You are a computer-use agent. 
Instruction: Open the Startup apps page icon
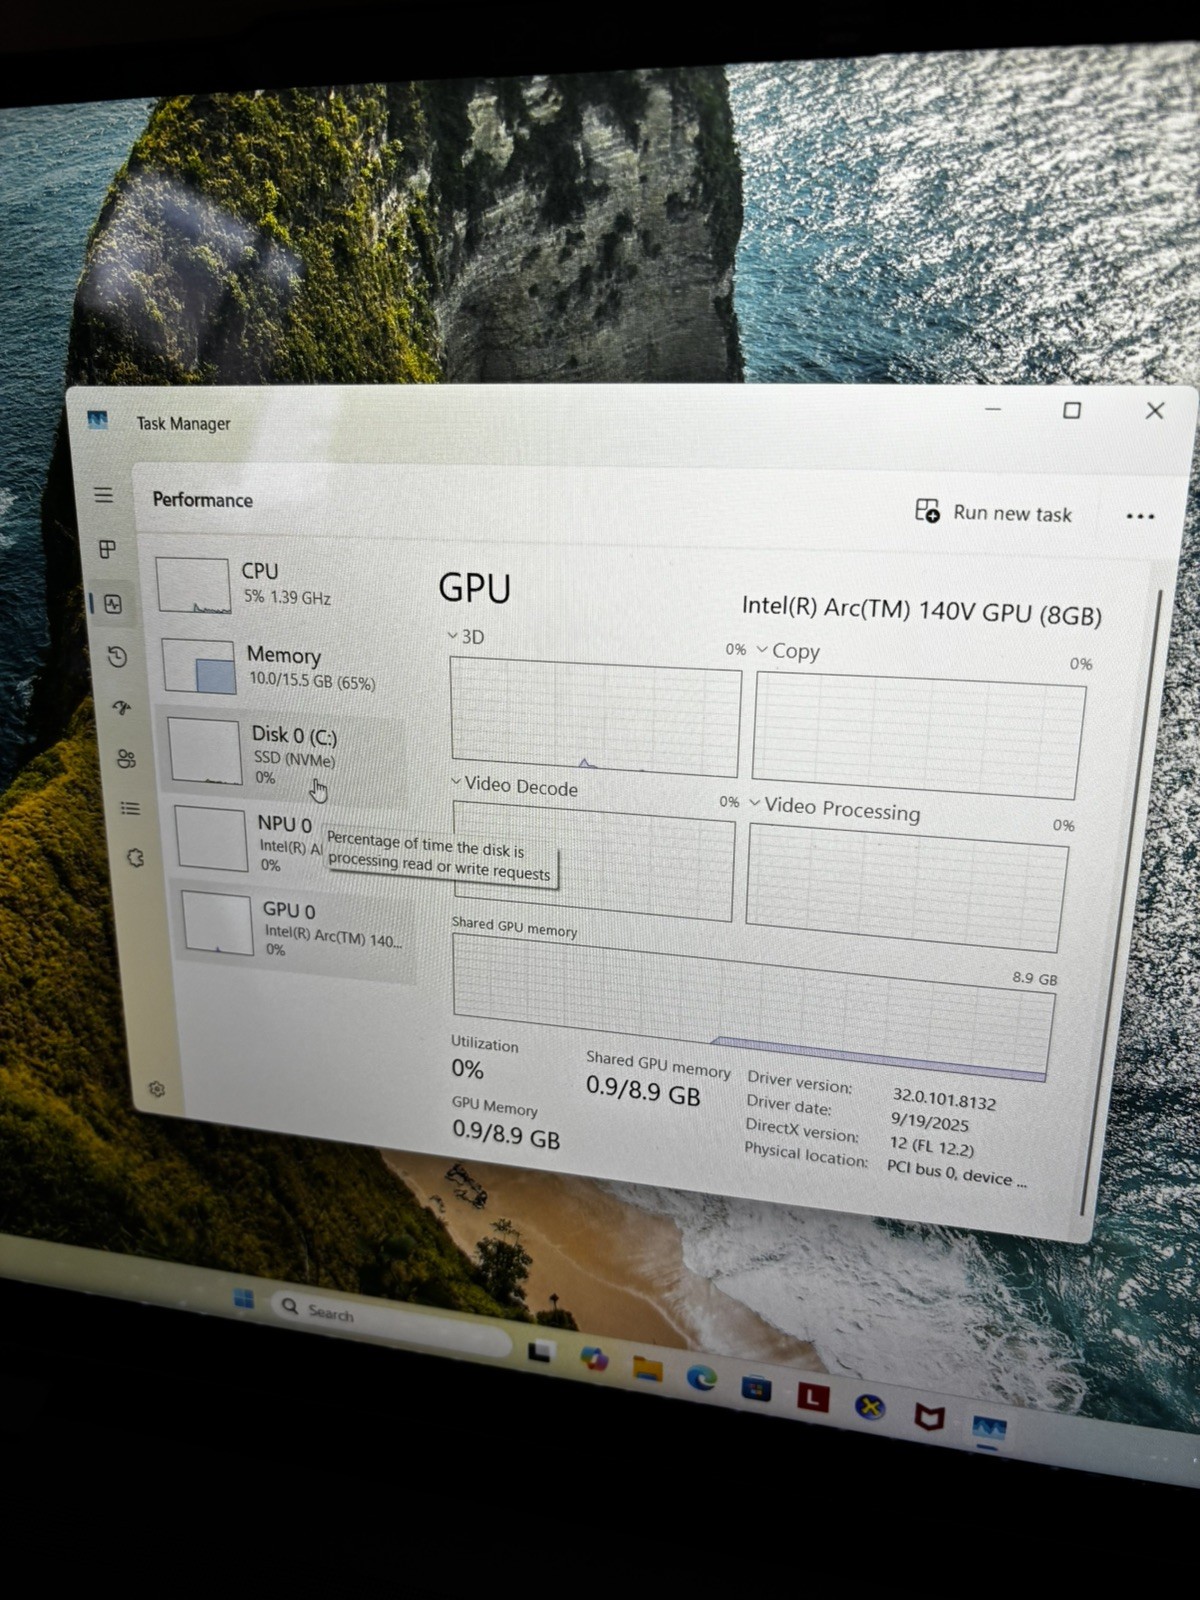click(122, 708)
